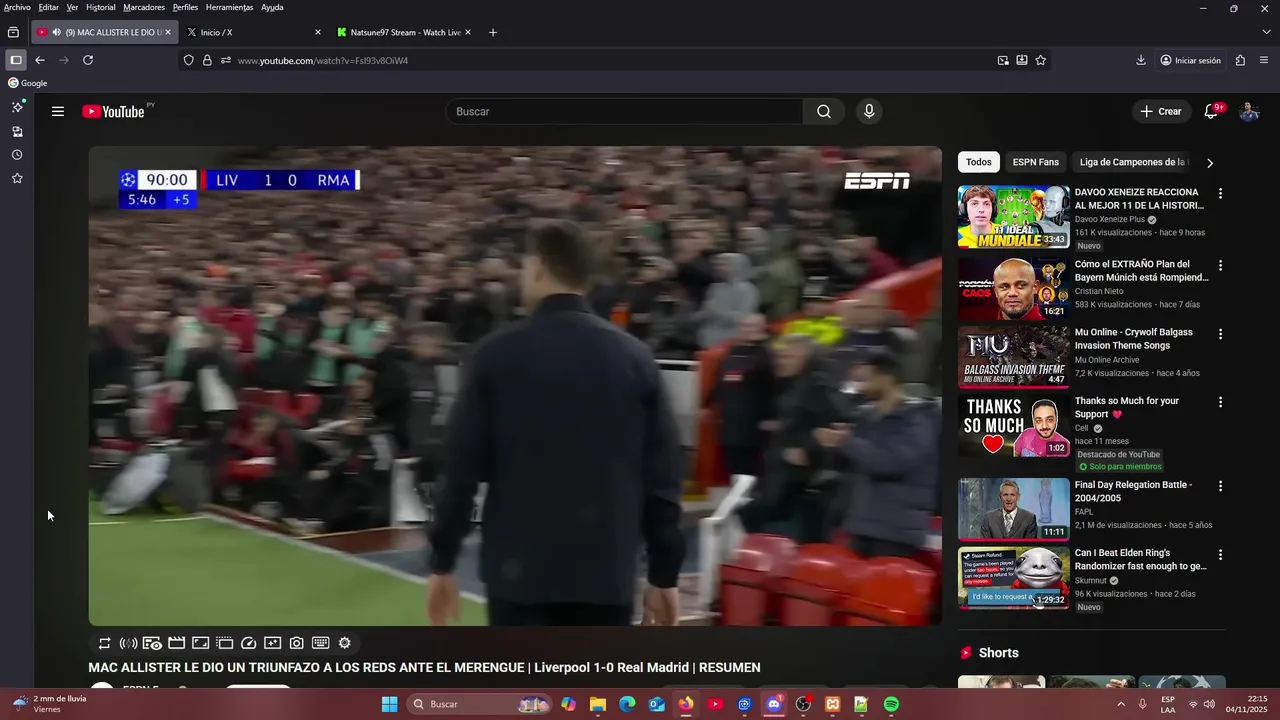The width and height of the screenshot is (1280, 720).
Task: Open options for DAVOO XENEIZE REACCIONA video
Action: [x=1220, y=193]
